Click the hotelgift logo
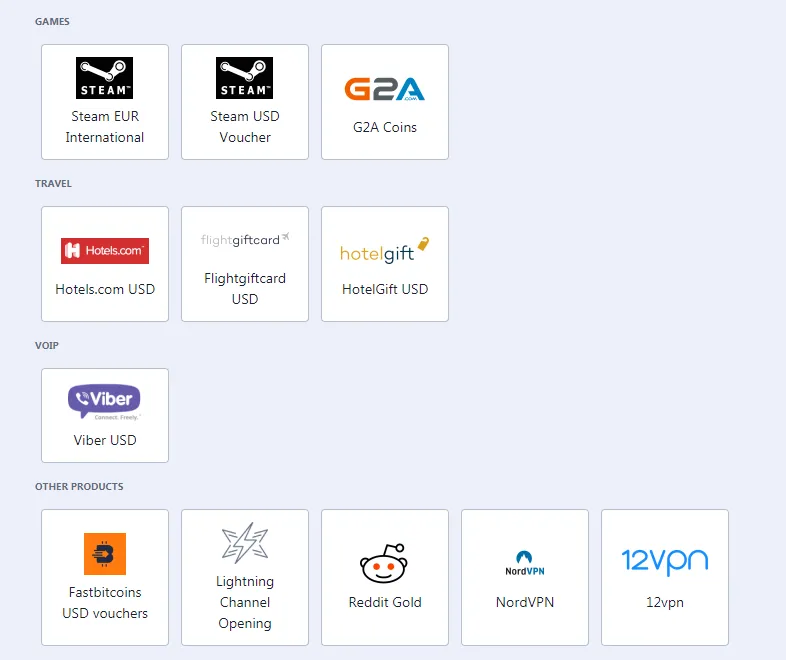The height and width of the screenshot is (660, 786). click(x=384, y=250)
